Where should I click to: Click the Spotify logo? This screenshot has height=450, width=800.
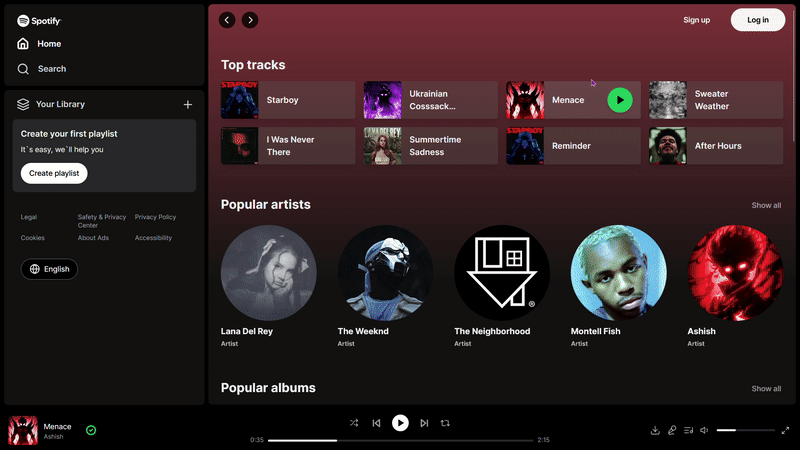point(39,20)
